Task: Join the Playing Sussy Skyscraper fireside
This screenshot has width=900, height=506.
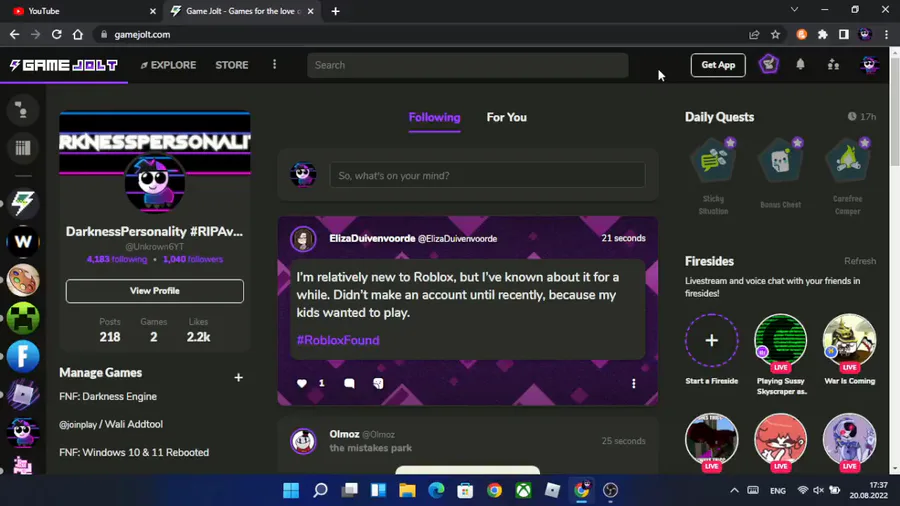Action: tap(781, 342)
